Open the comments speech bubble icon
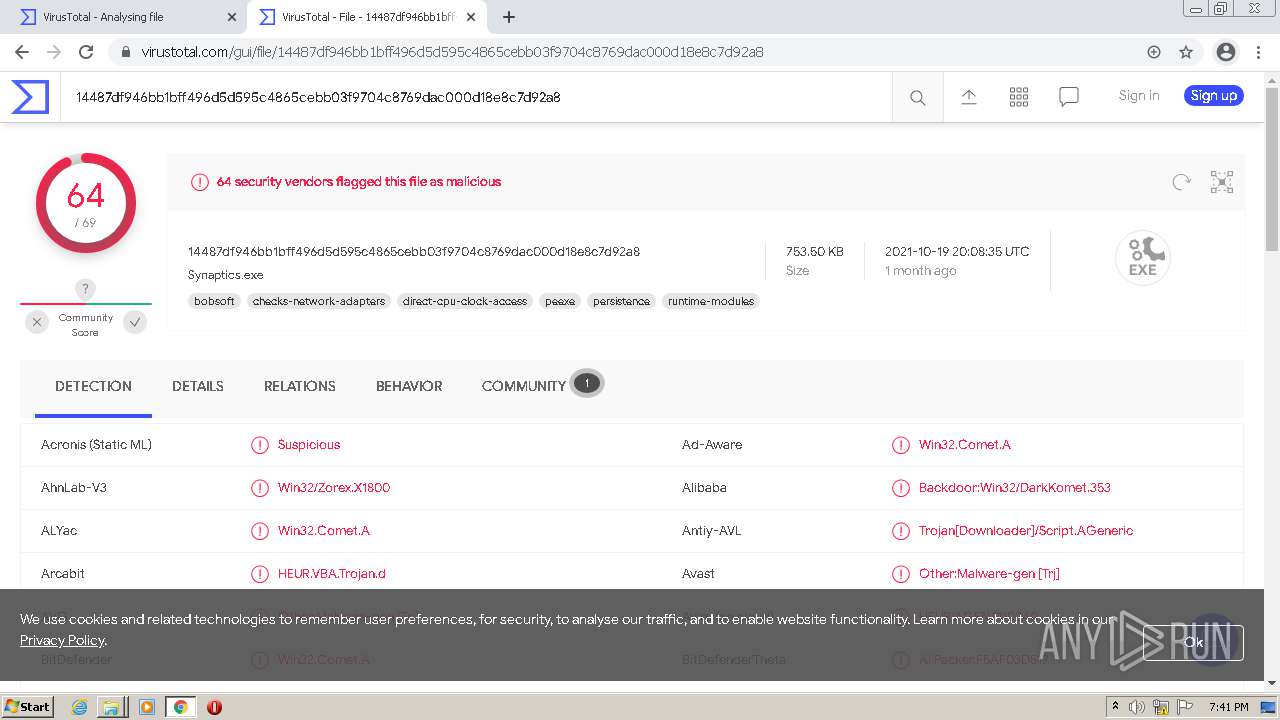The height and width of the screenshot is (720, 1280). click(1069, 96)
